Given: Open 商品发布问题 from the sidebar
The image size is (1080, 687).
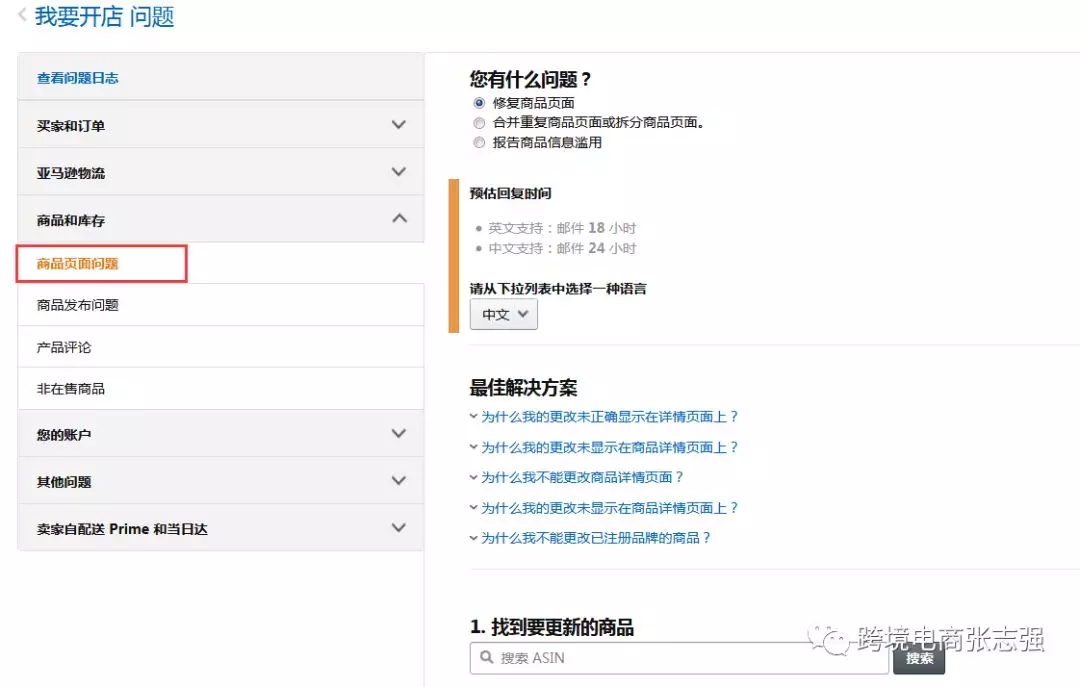Looking at the screenshot, I should 75,305.
